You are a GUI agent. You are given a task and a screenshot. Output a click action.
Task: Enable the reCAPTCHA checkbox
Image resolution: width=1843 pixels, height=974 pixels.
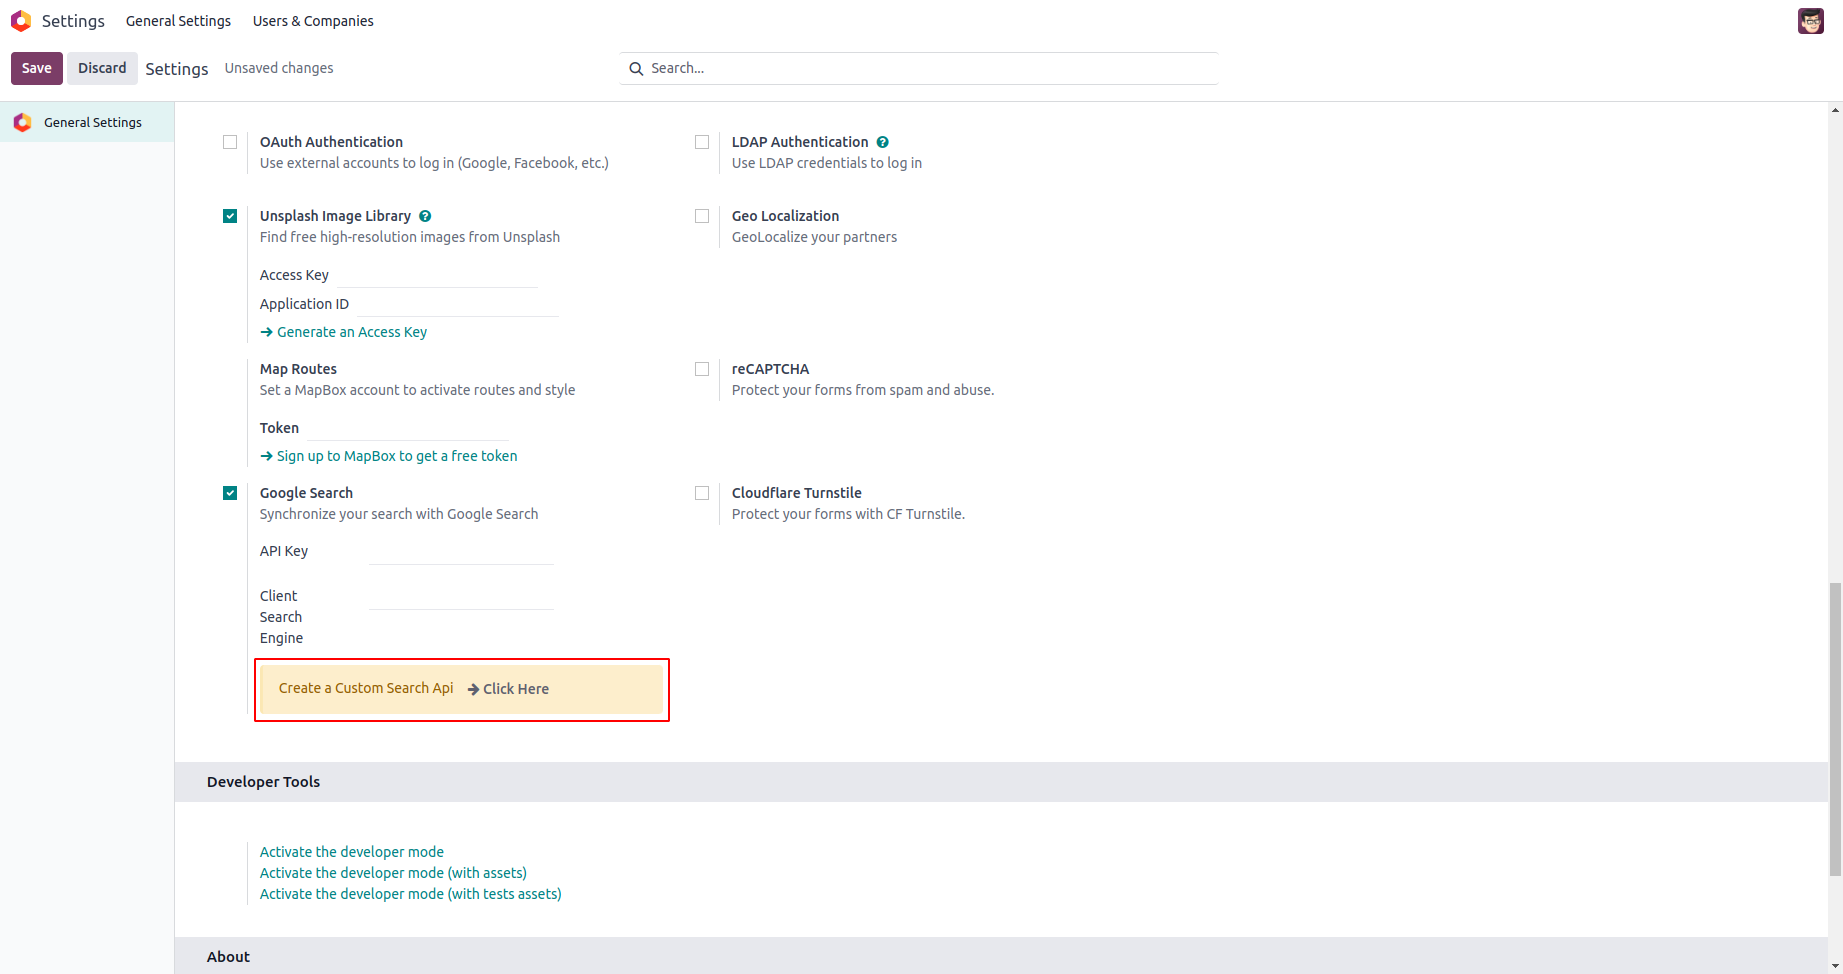(x=702, y=369)
